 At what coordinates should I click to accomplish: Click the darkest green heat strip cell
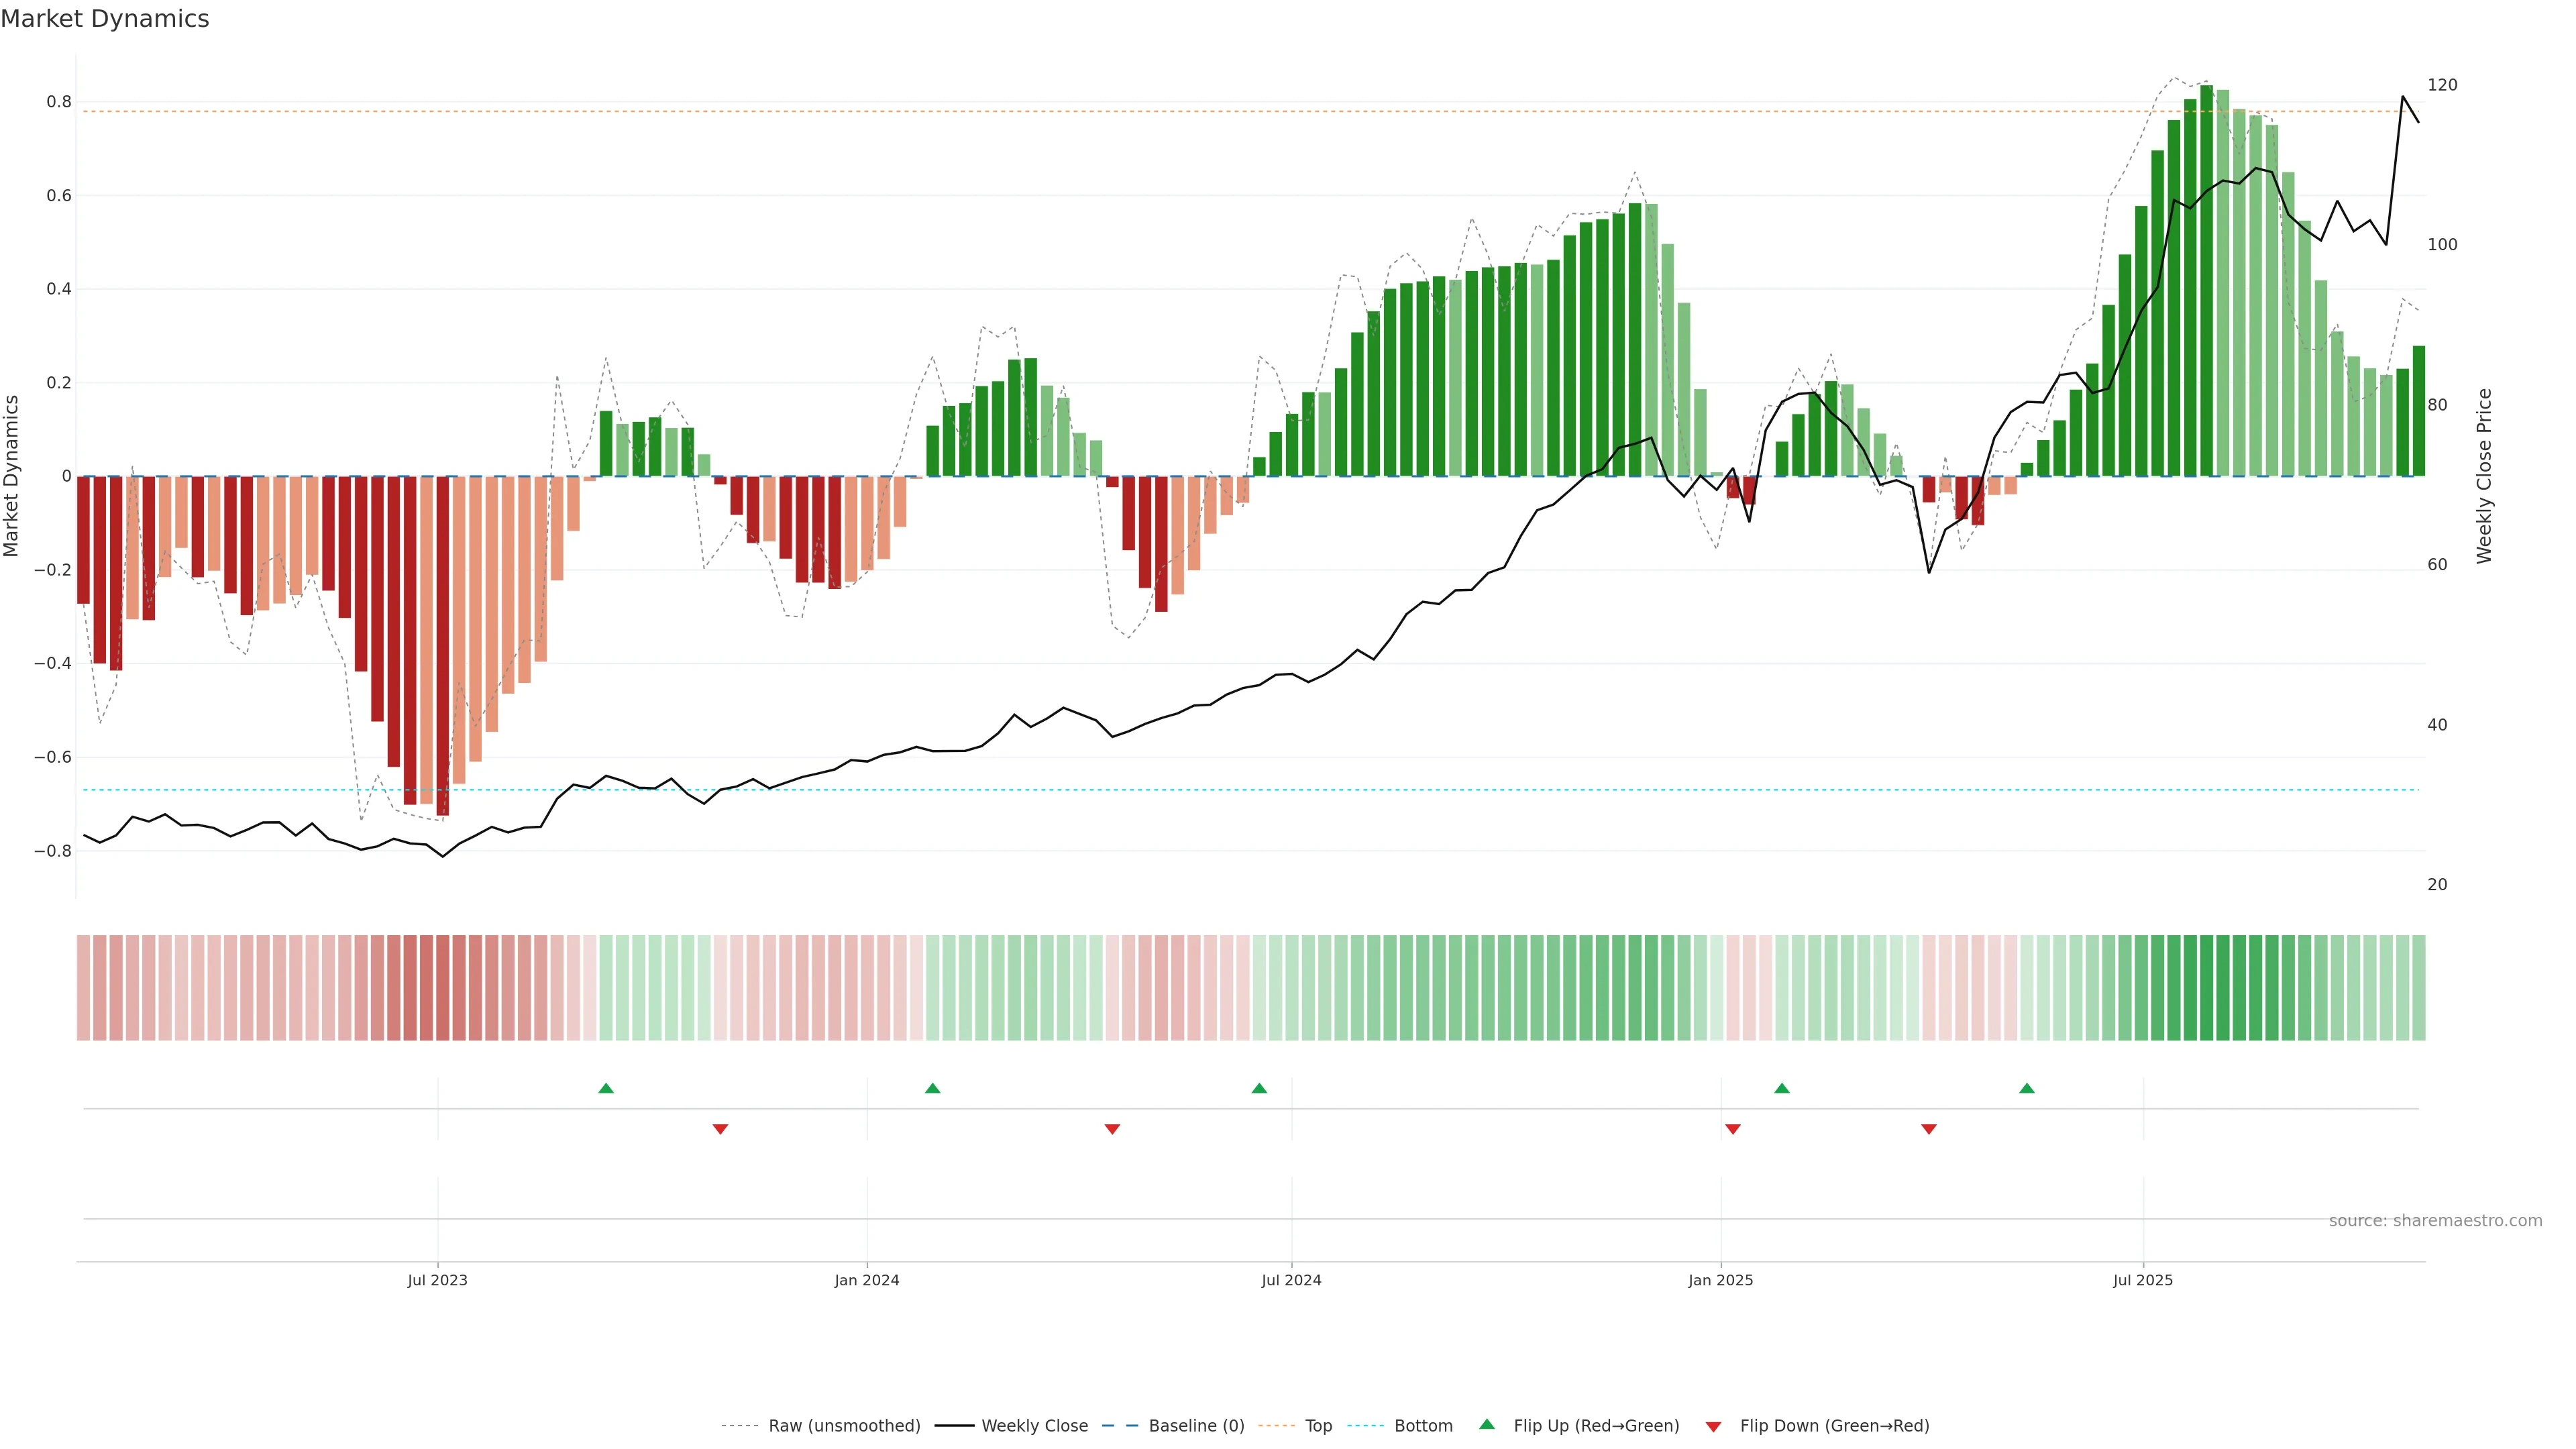2206,987
